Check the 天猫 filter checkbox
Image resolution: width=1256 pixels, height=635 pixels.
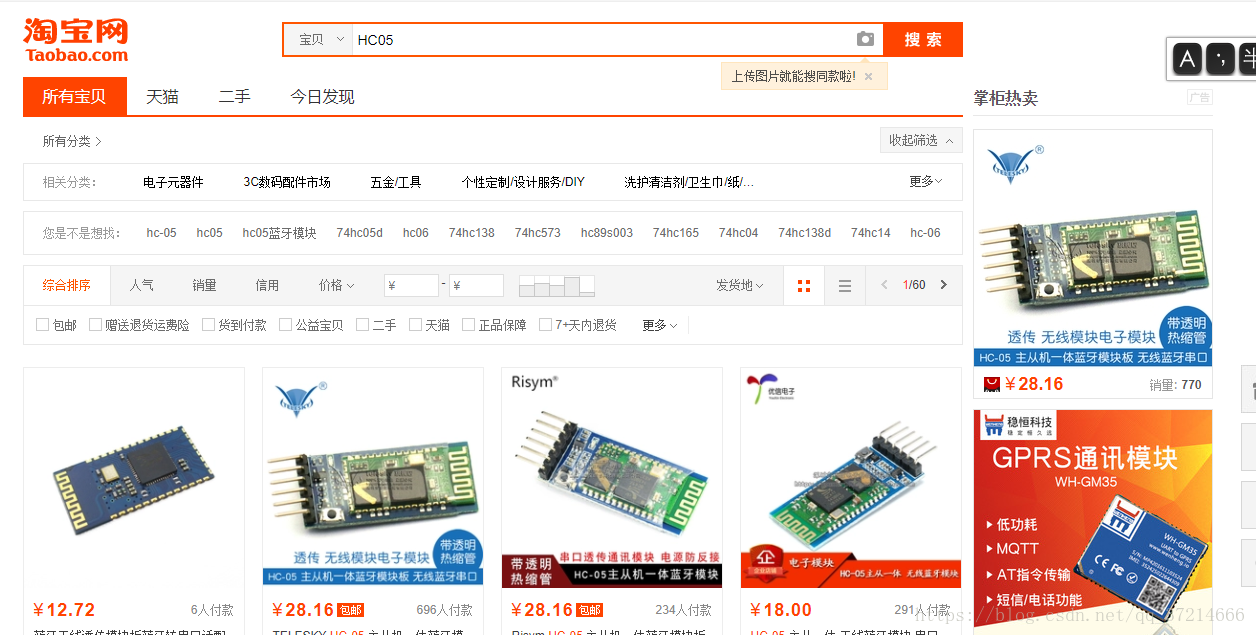pos(415,324)
